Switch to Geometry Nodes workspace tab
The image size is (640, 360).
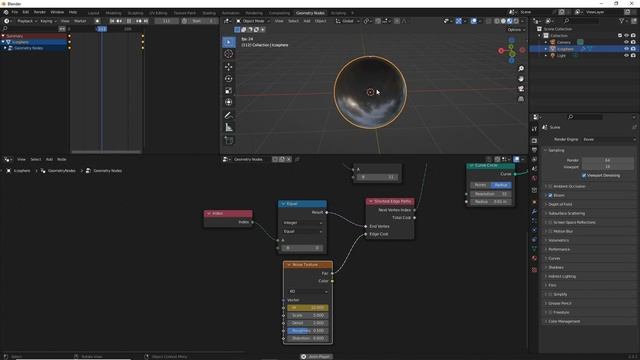(310, 13)
